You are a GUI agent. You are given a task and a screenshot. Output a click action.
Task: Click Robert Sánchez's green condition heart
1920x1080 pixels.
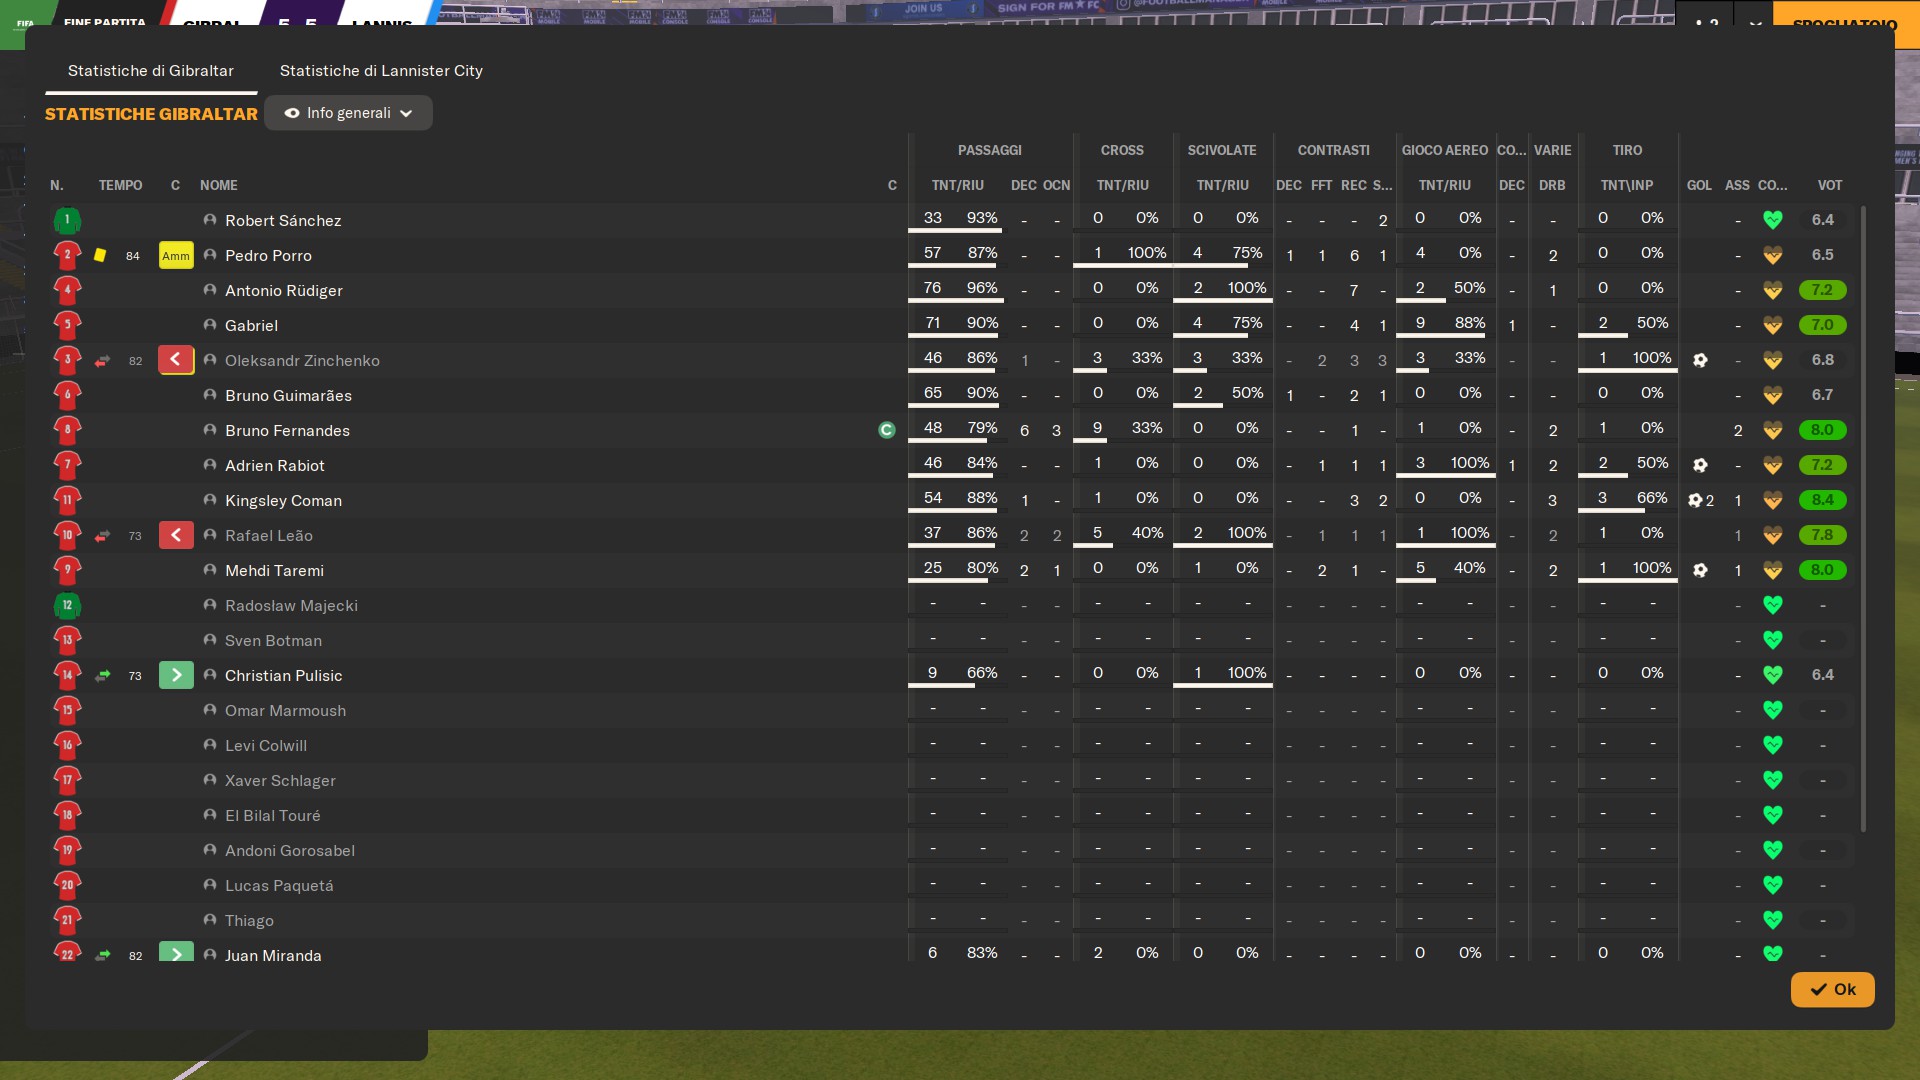[1772, 220]
